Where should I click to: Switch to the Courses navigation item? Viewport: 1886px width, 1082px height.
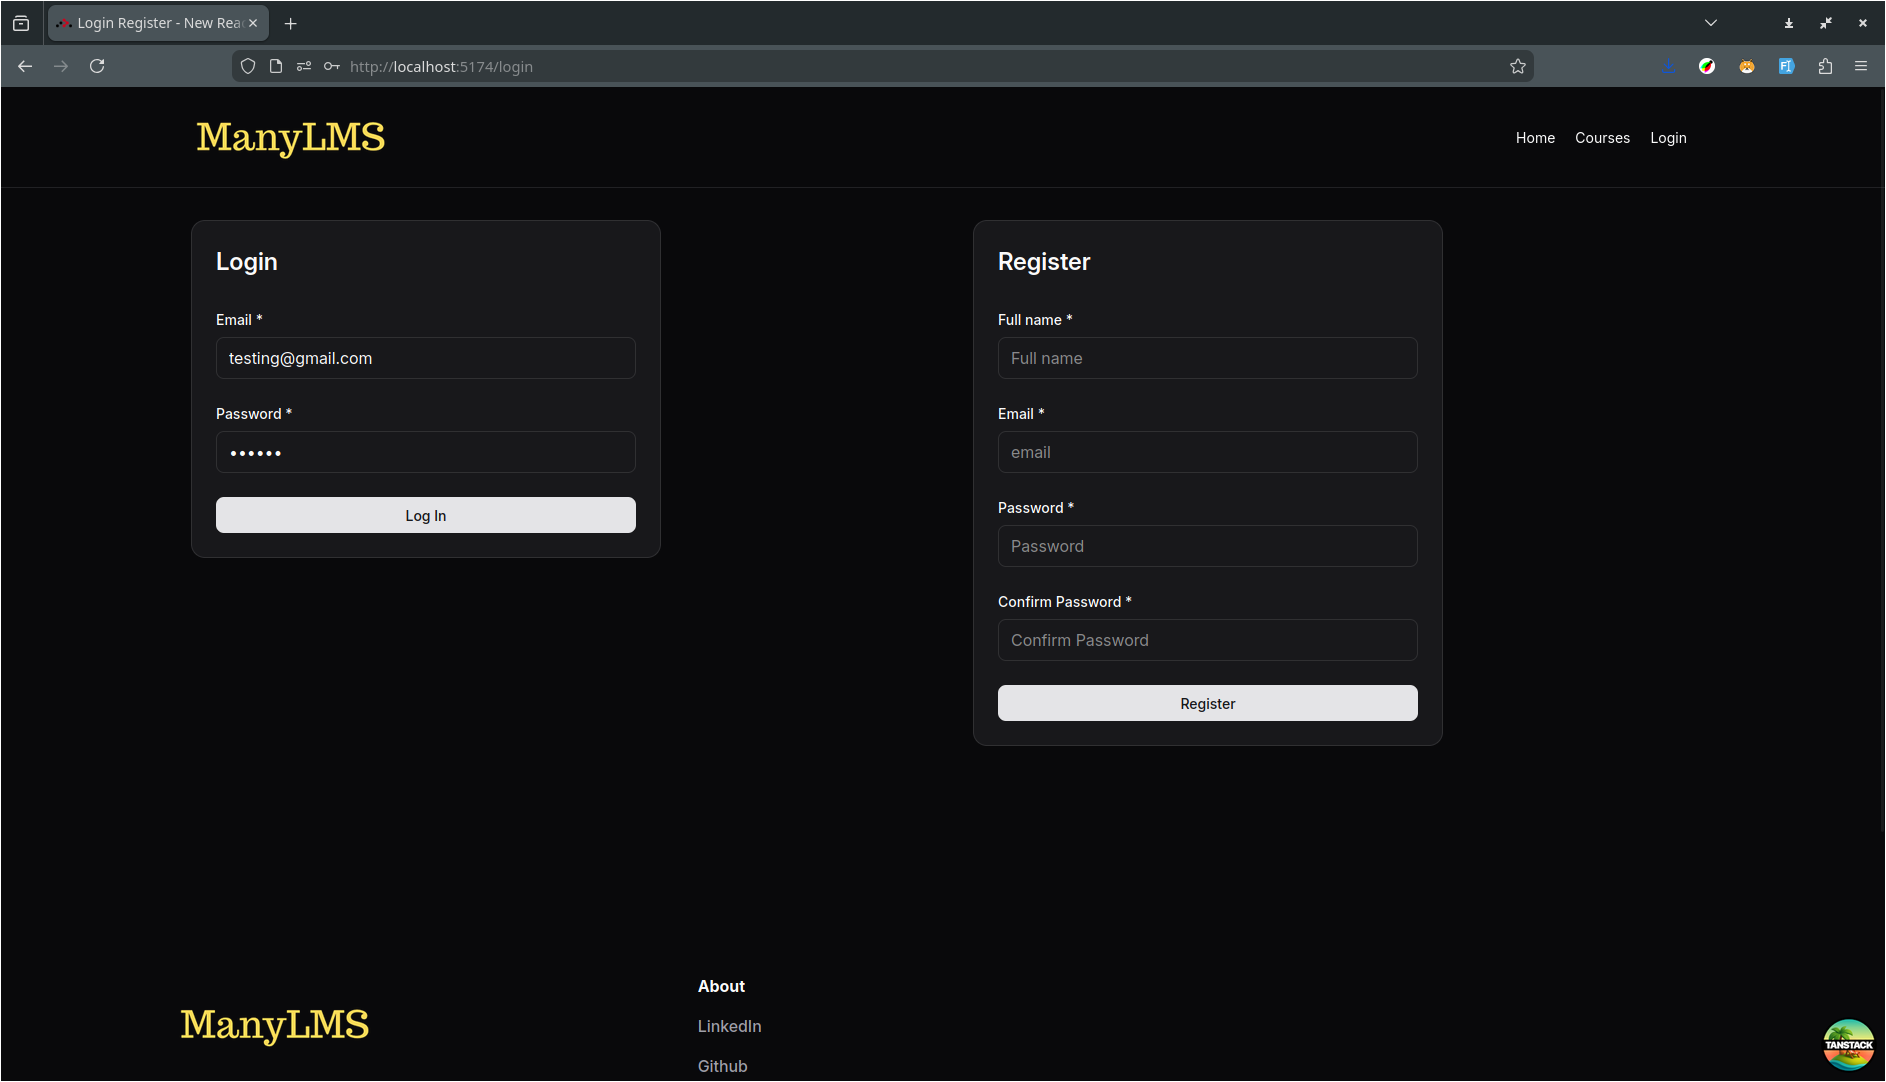pyautogui.click(x=1602, y=138)
